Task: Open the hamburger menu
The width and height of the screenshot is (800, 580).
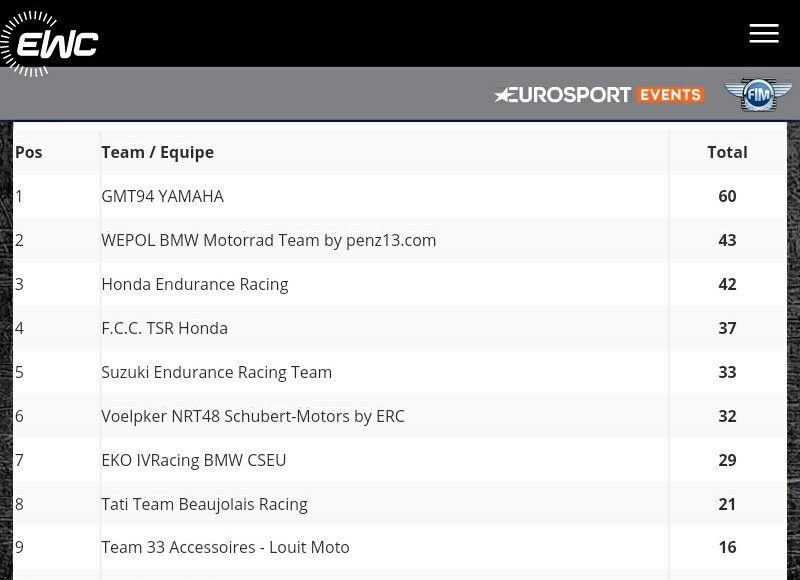Action: 763,33
